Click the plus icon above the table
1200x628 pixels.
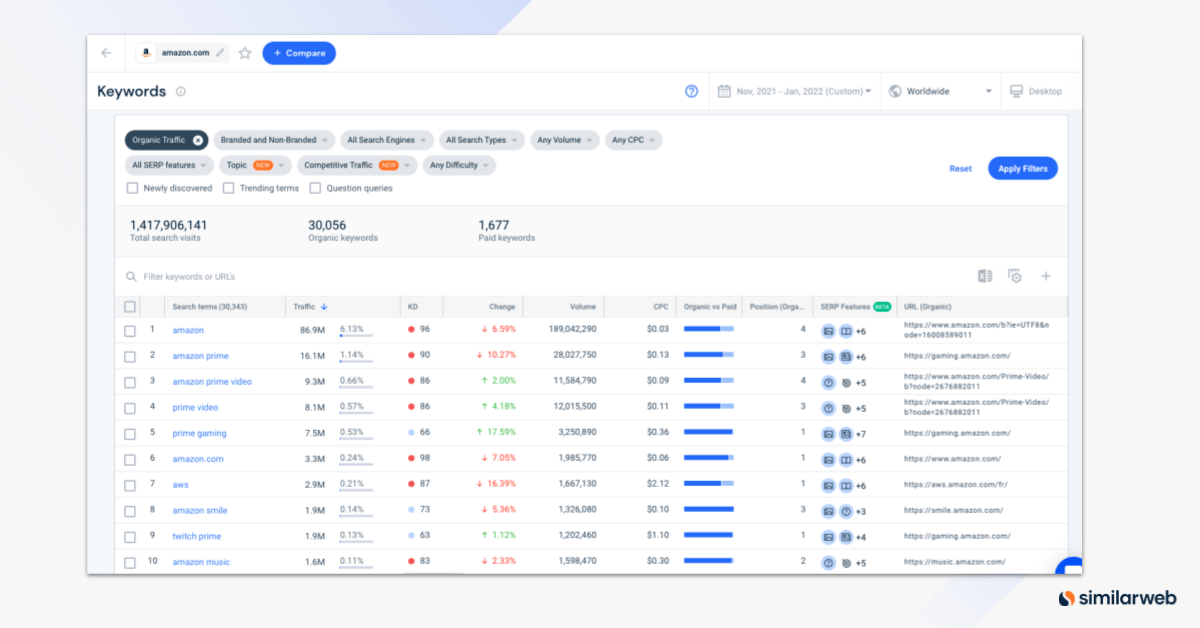pyautogui.click(x=1046, y=276)
